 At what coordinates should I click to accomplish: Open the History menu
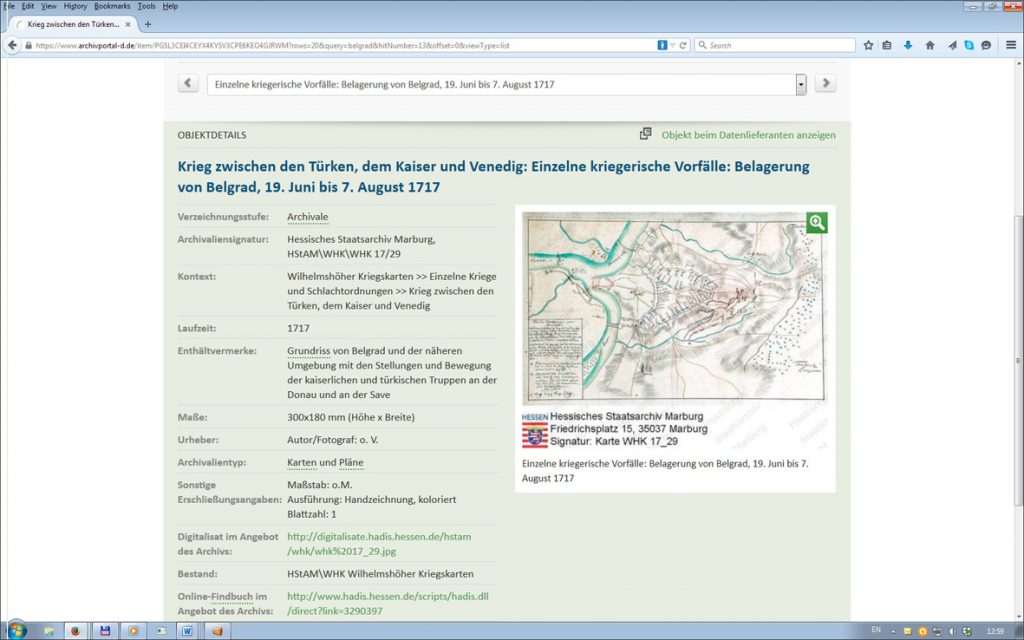point(75,6)
